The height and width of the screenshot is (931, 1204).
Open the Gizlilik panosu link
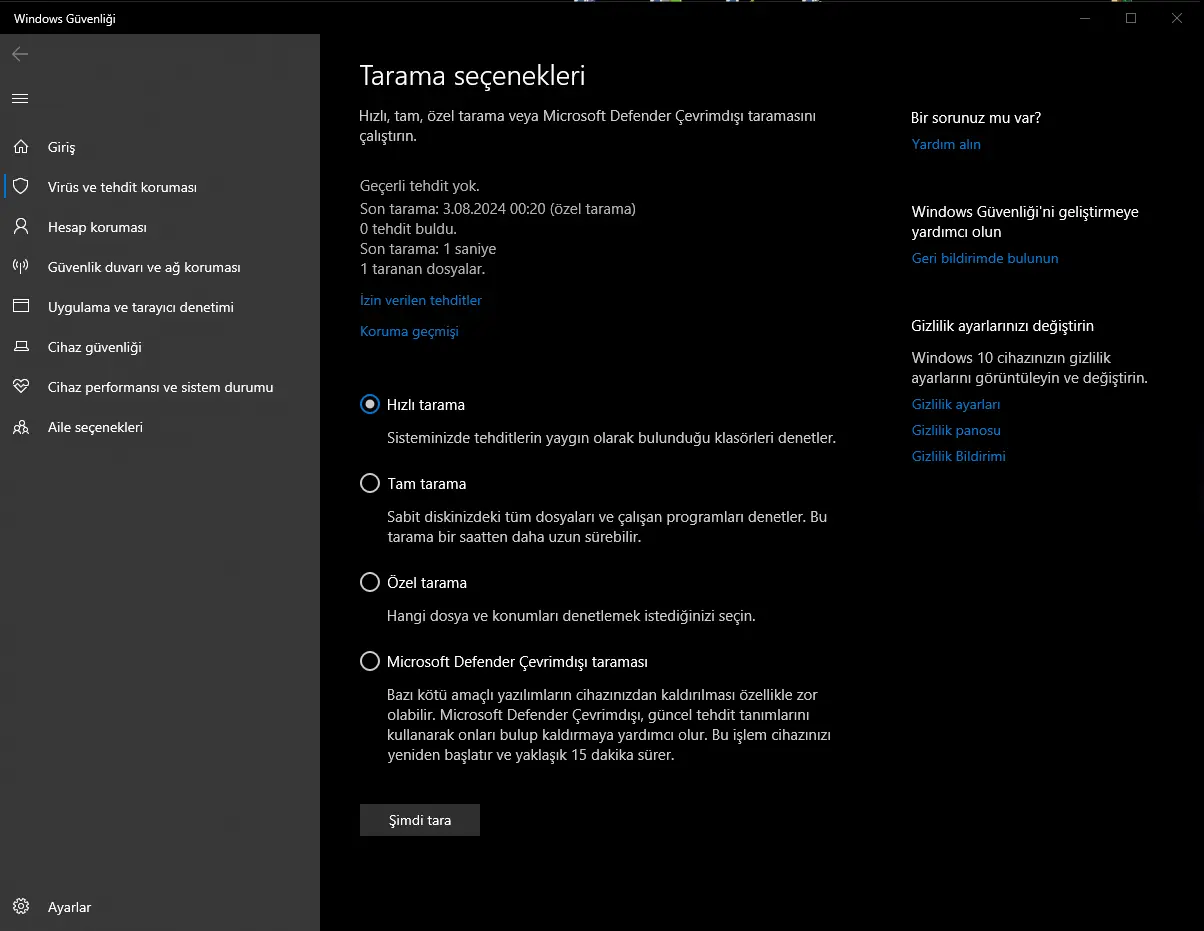[956, 430]
